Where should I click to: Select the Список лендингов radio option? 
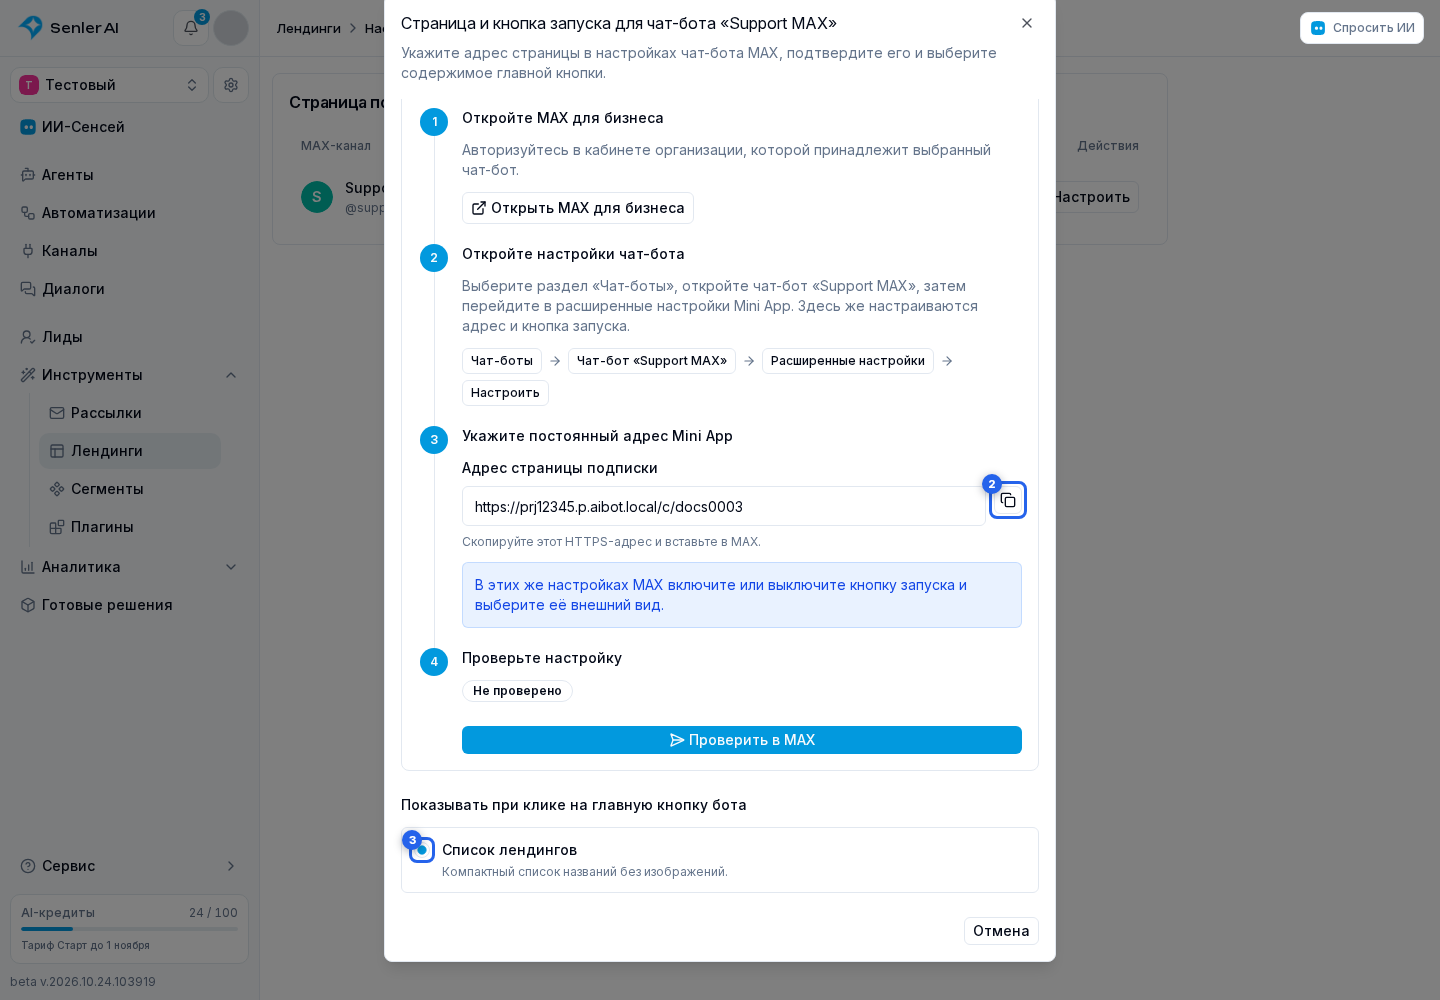(422, 850)
